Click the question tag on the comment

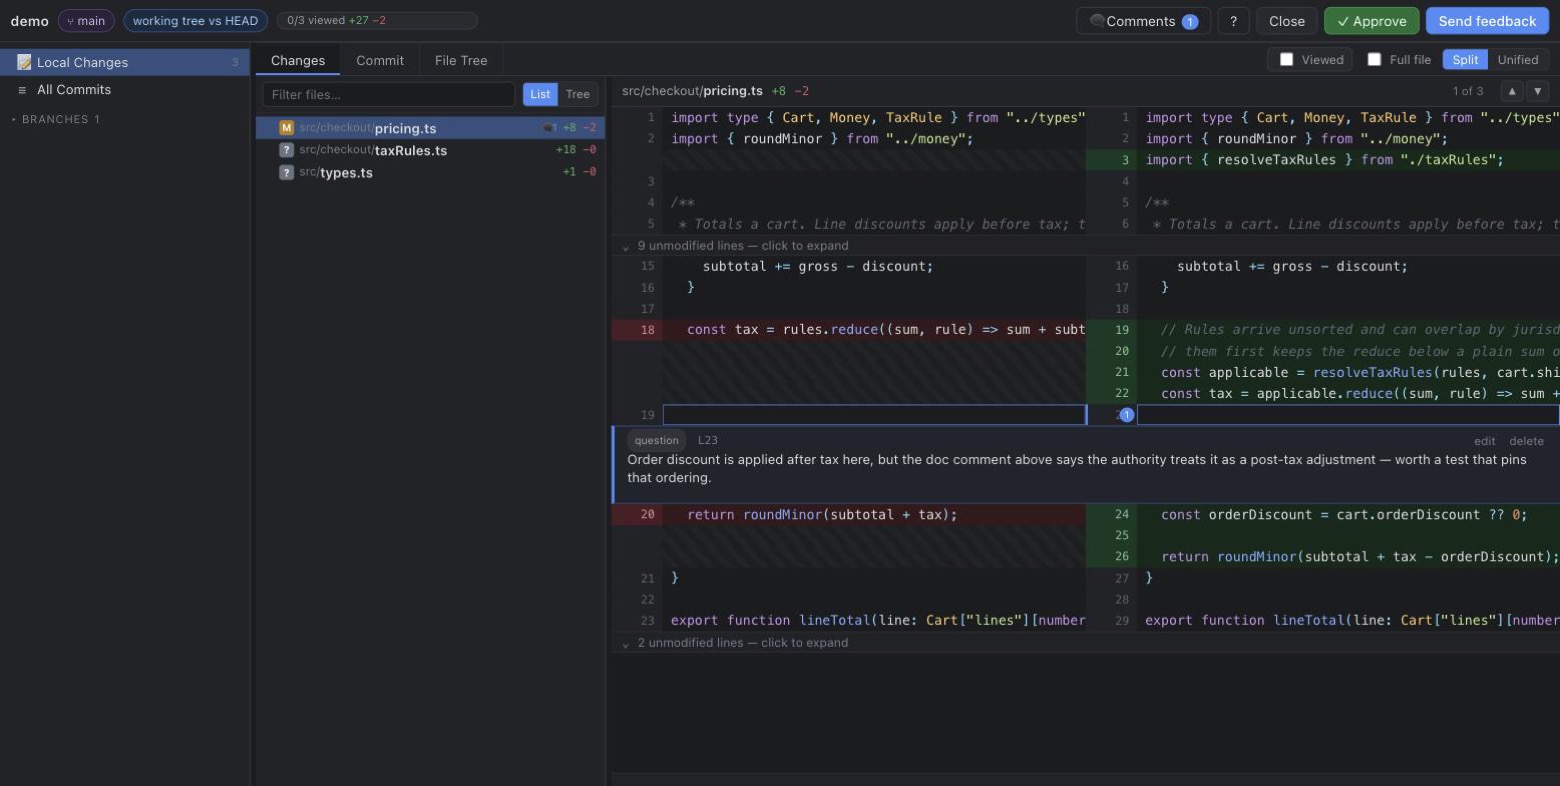pos(656,440)
